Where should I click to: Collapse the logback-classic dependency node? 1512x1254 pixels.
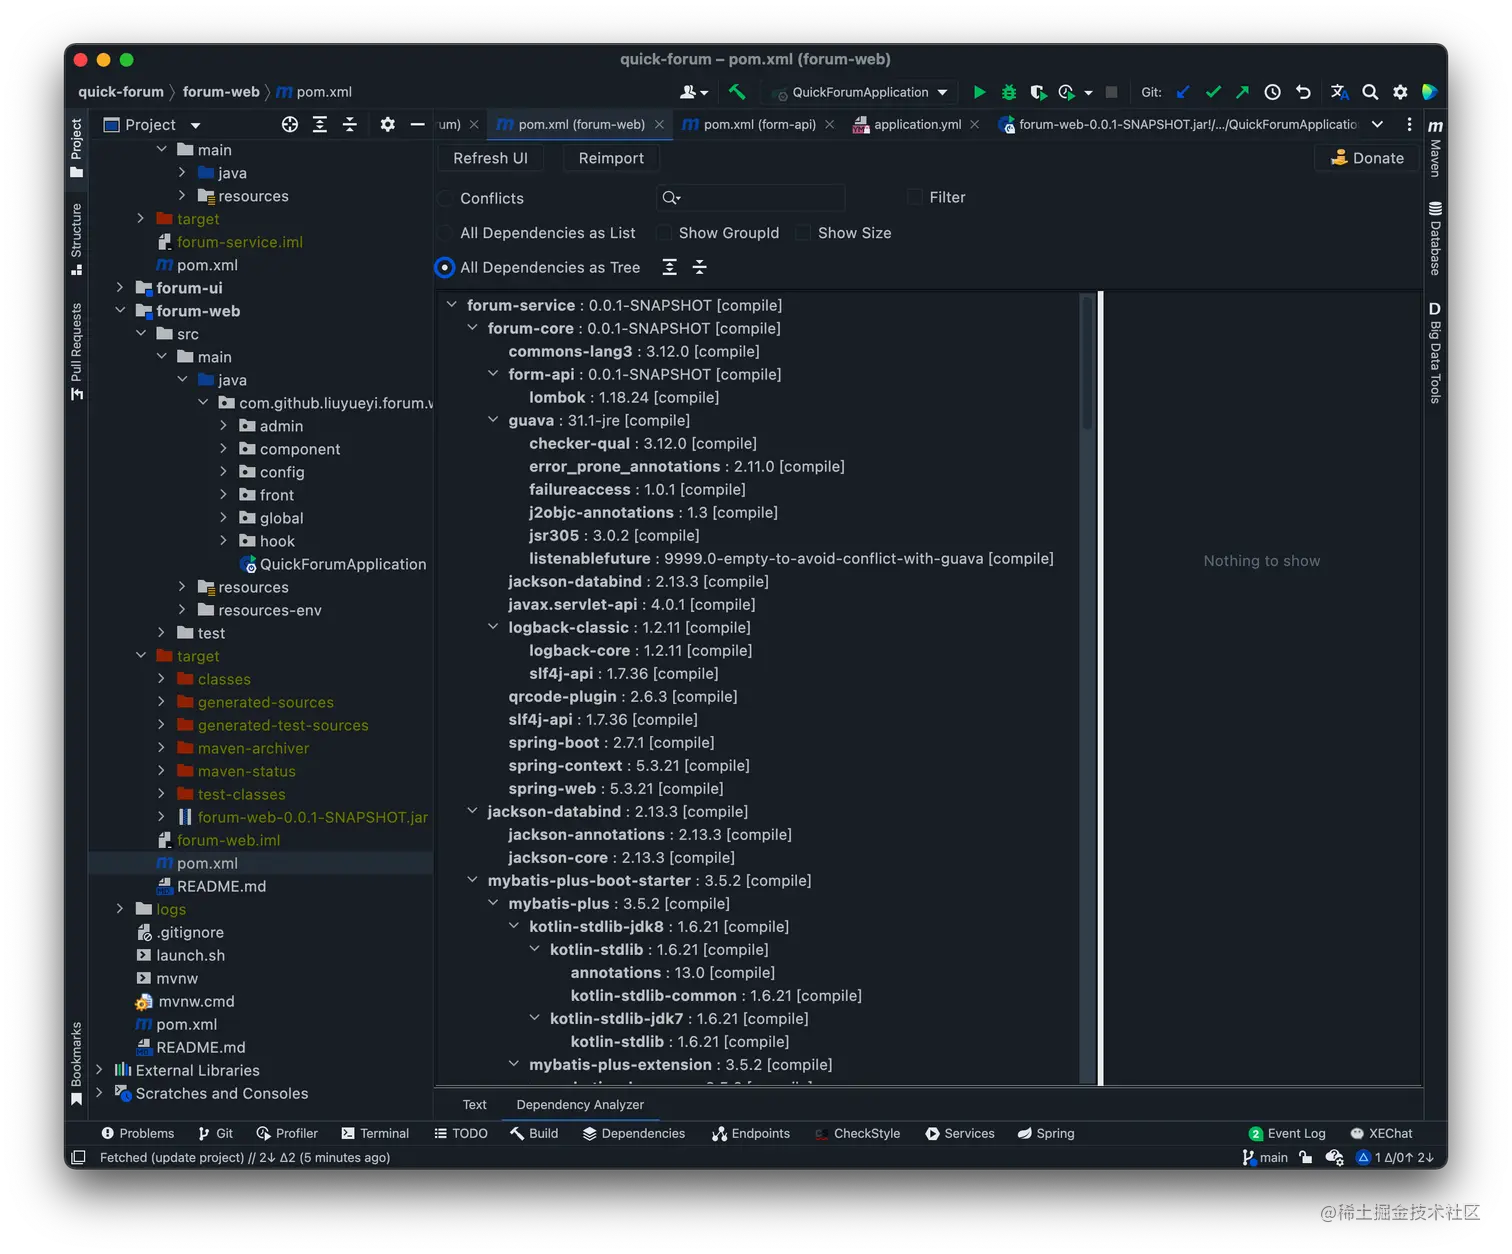[493, 627]
